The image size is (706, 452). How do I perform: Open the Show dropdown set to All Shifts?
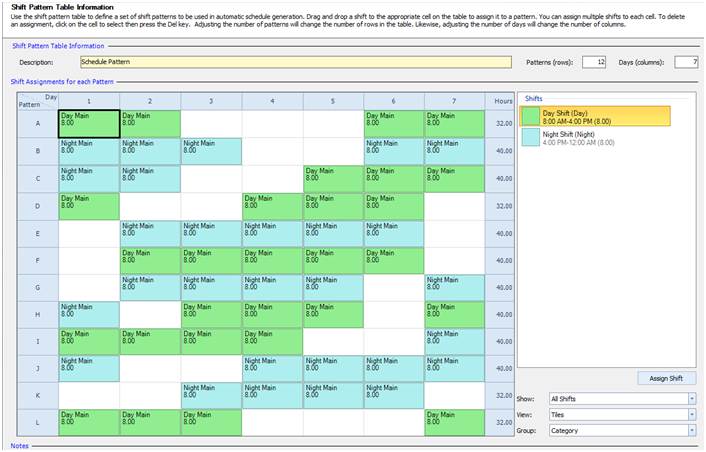622,399
